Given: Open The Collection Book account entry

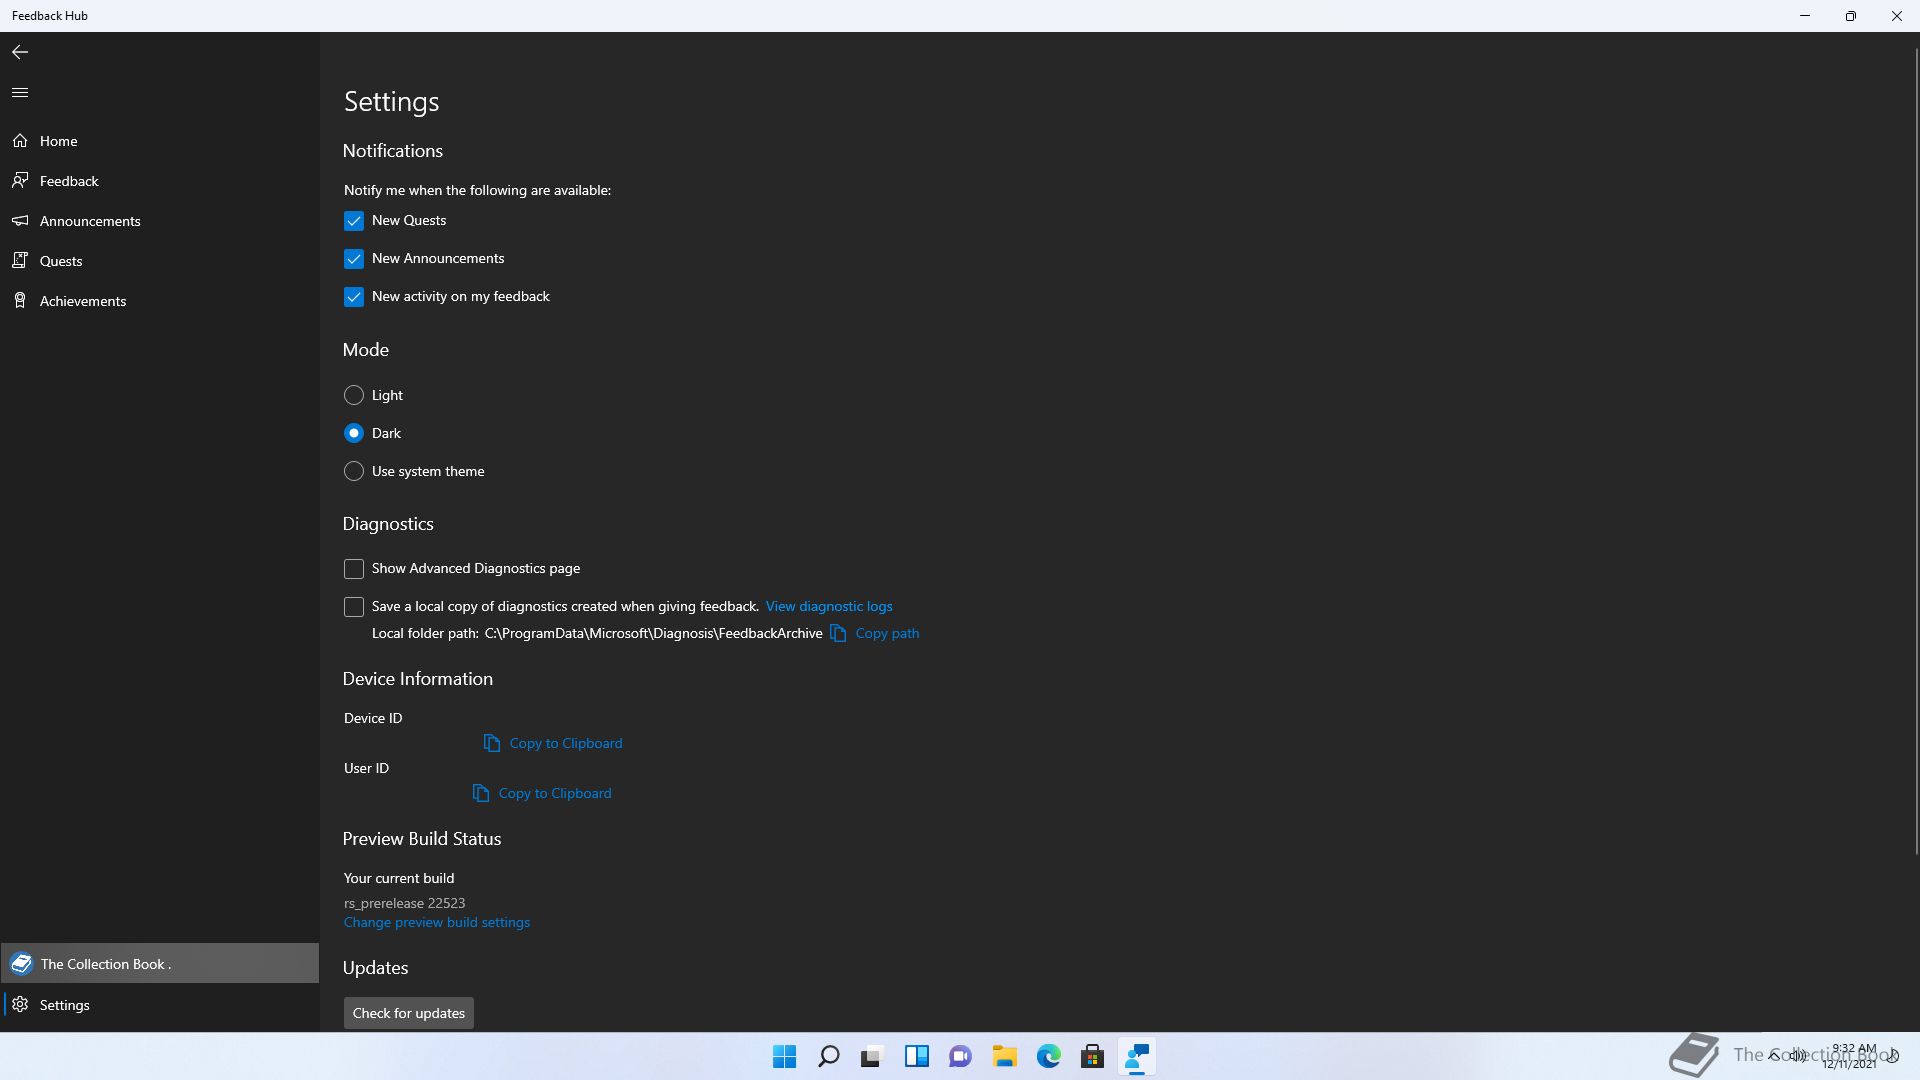Looking at the screenshot, I should (x=105, y=964).
